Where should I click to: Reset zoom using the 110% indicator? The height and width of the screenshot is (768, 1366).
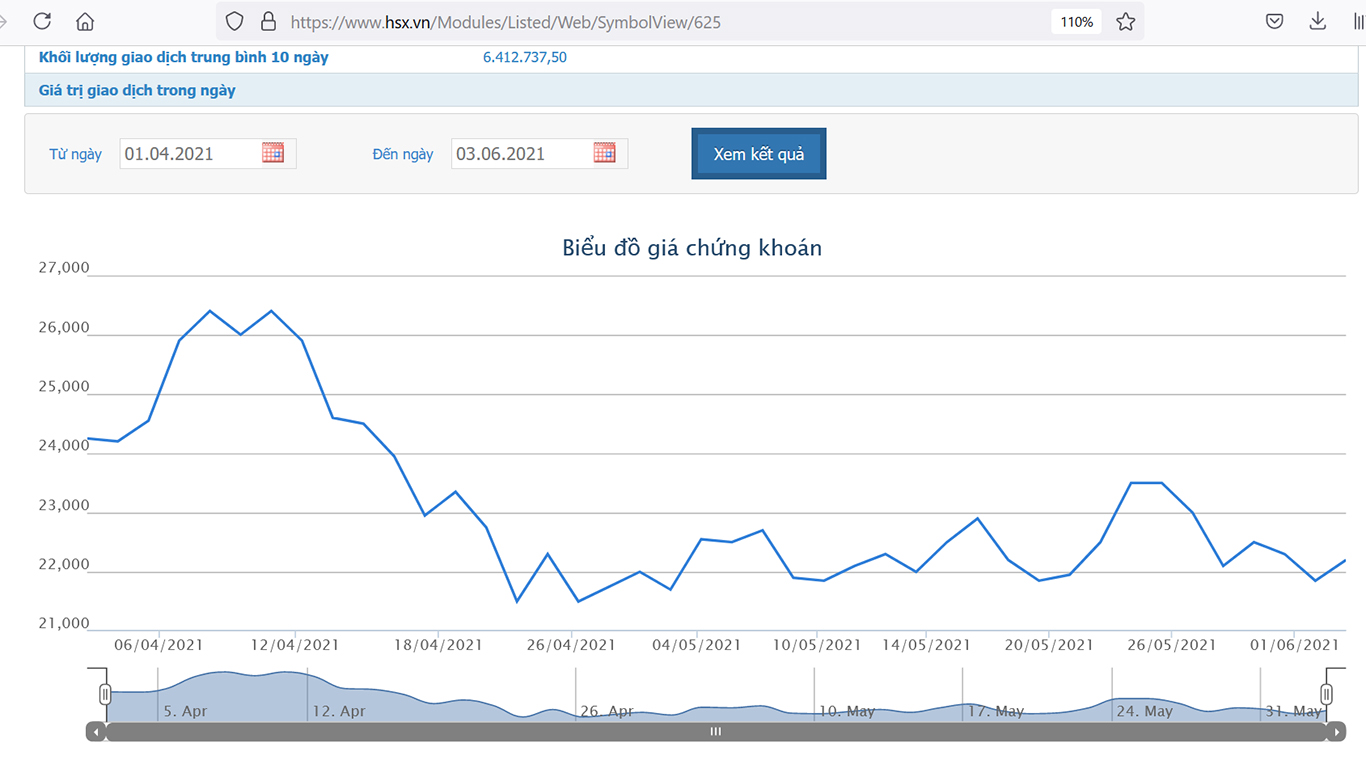[x=1076, y=21]
